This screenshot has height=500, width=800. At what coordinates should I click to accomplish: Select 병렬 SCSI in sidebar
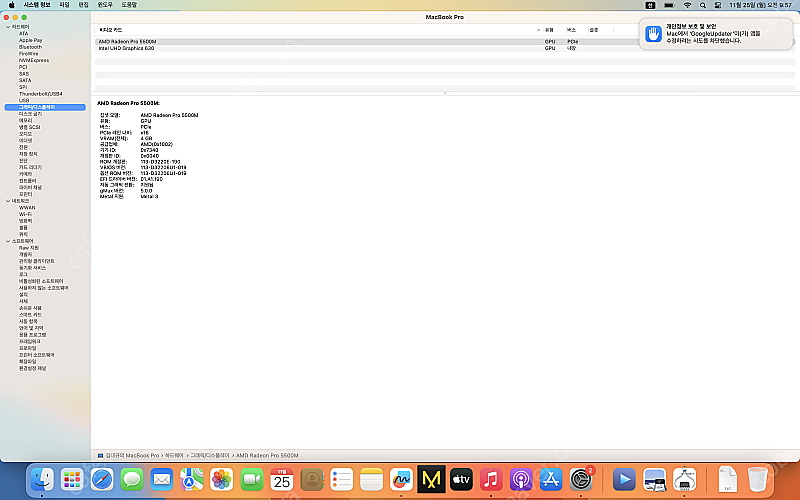30,127
